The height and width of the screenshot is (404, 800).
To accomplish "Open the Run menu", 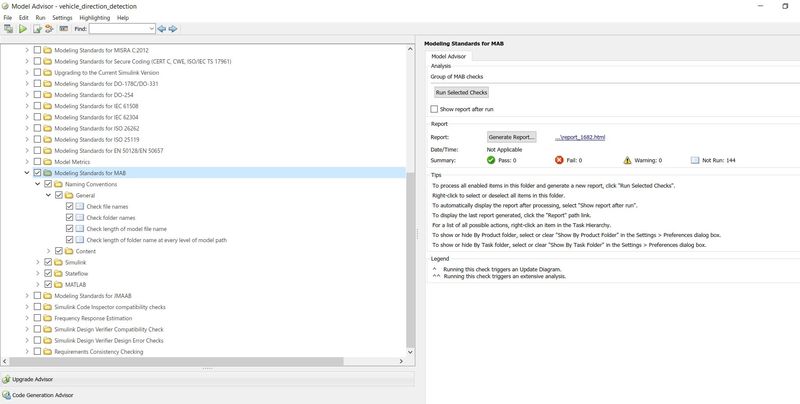I will tap(40, 17).
